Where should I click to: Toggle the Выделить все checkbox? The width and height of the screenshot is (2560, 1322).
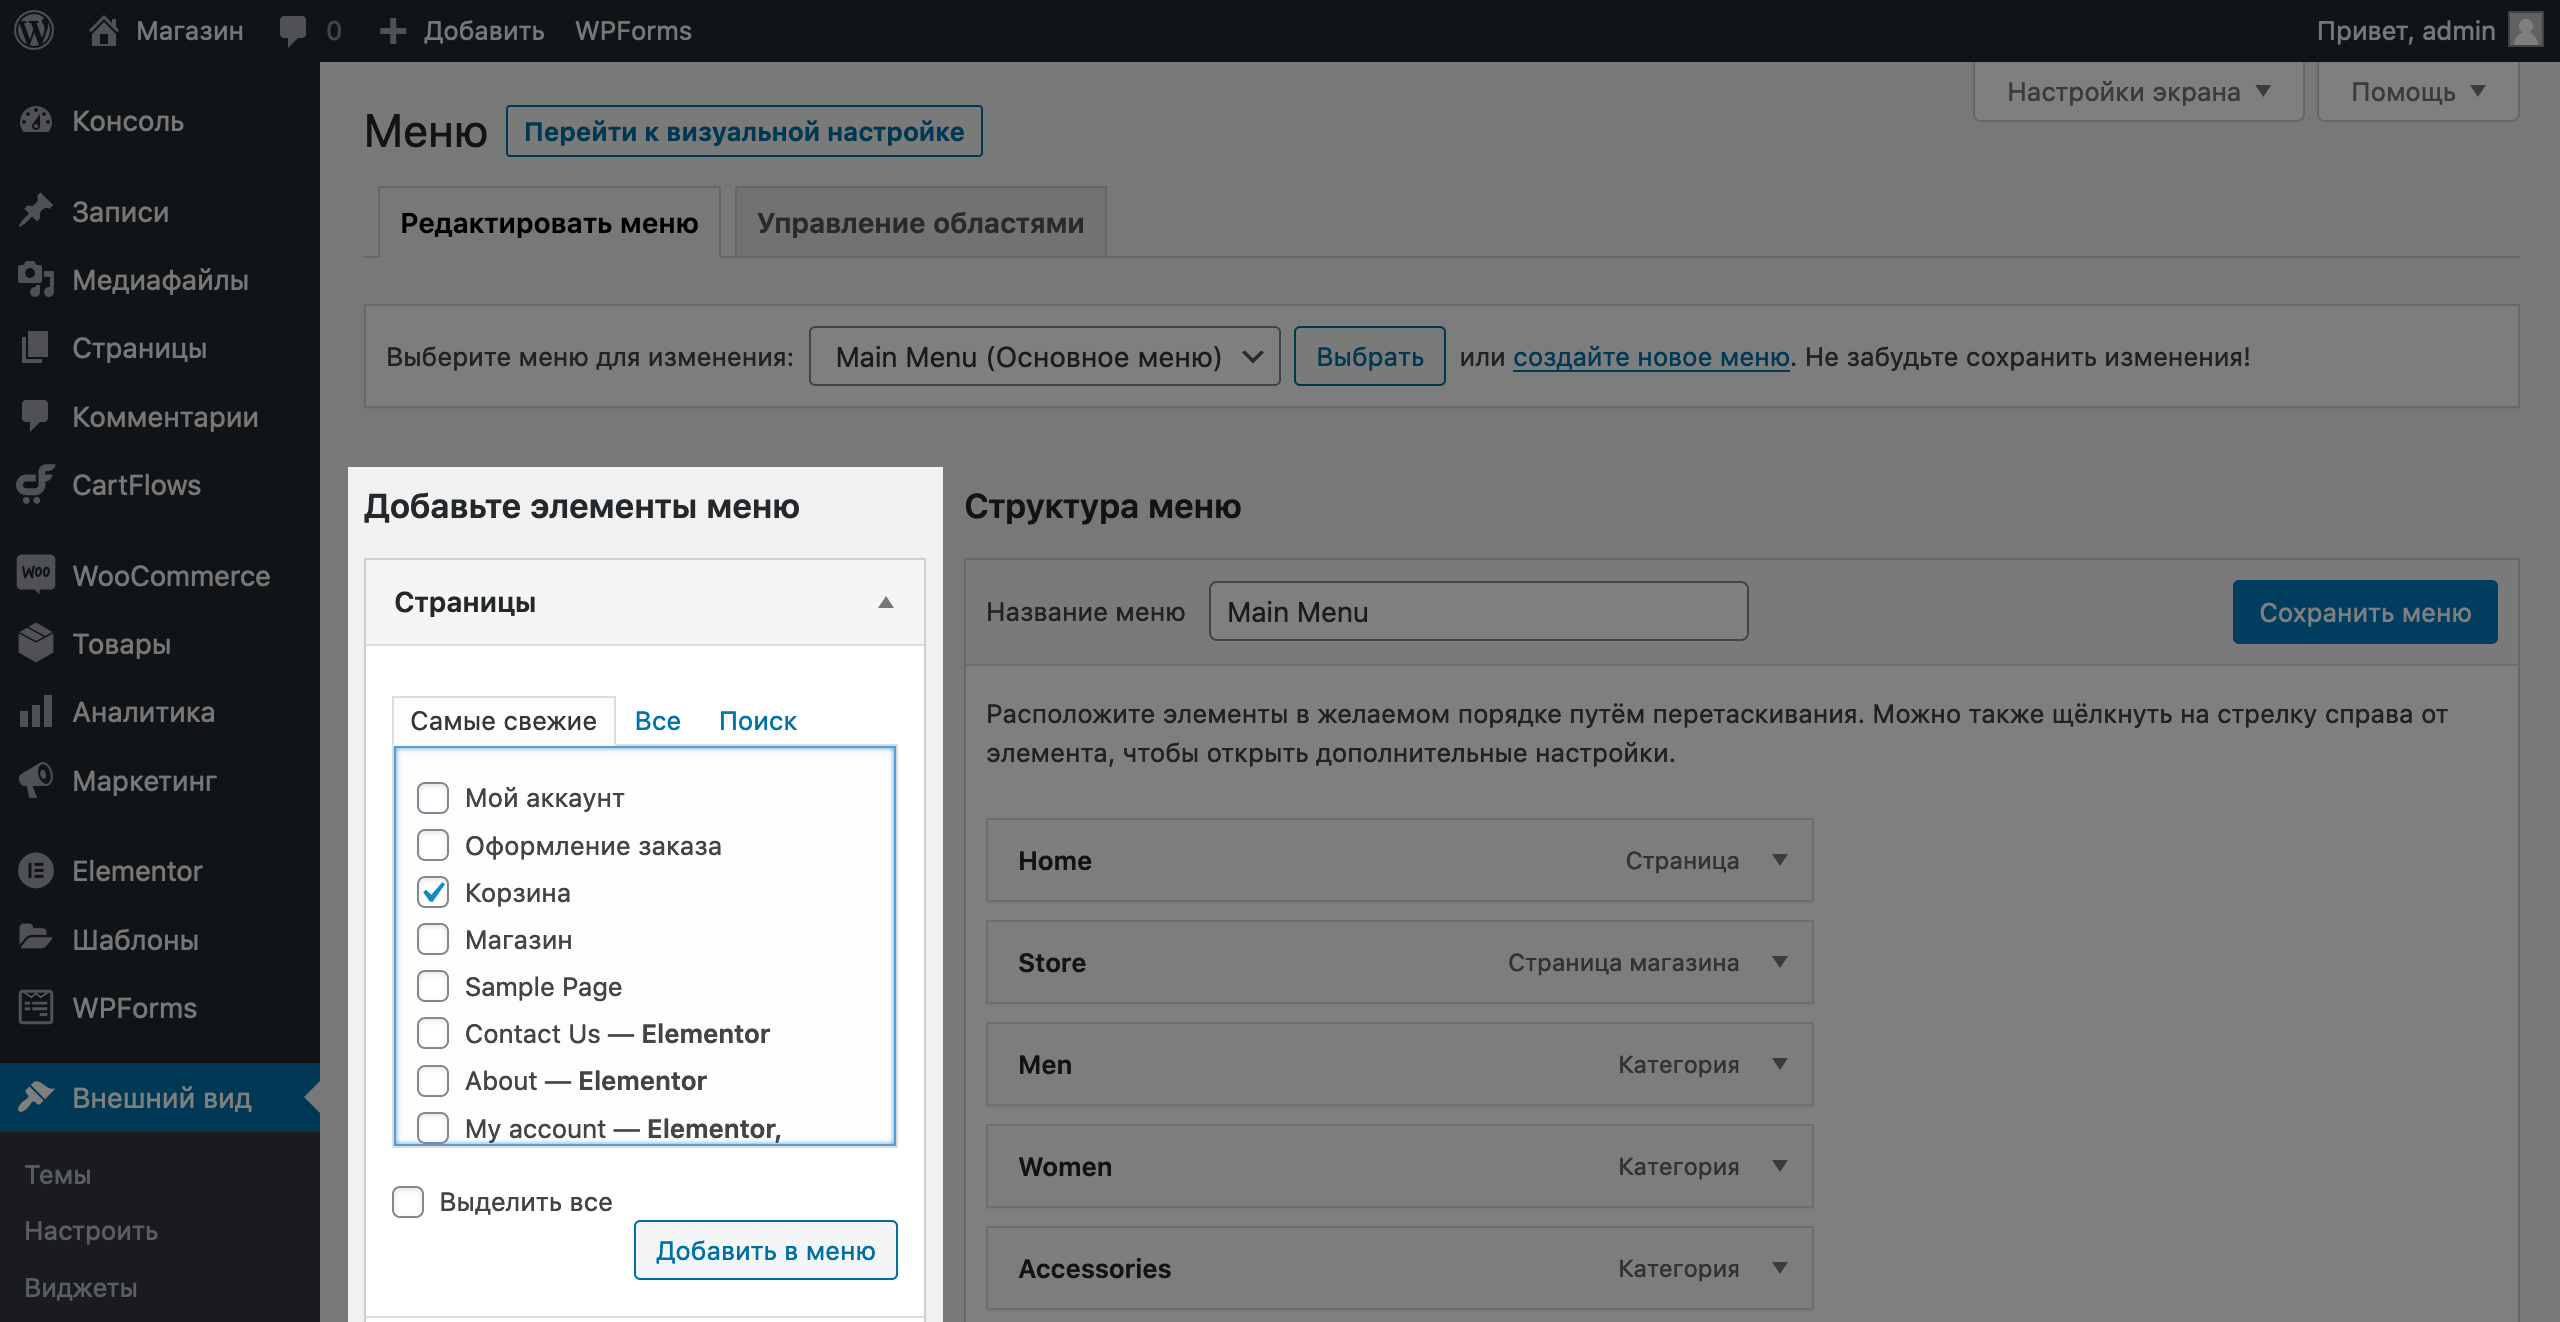coord(408,1202)
